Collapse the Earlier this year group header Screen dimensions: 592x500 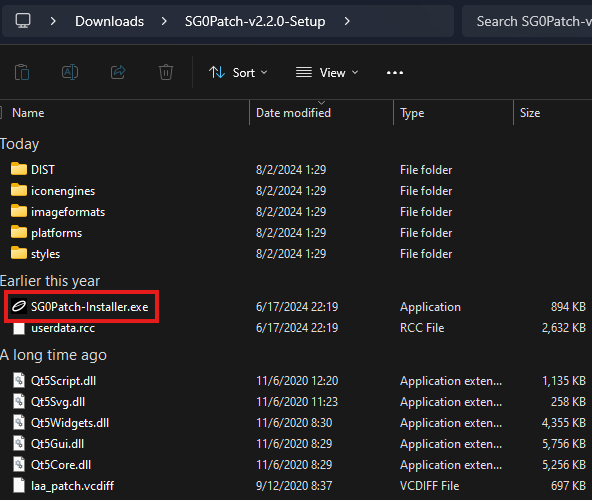click(x=50, y=281)
